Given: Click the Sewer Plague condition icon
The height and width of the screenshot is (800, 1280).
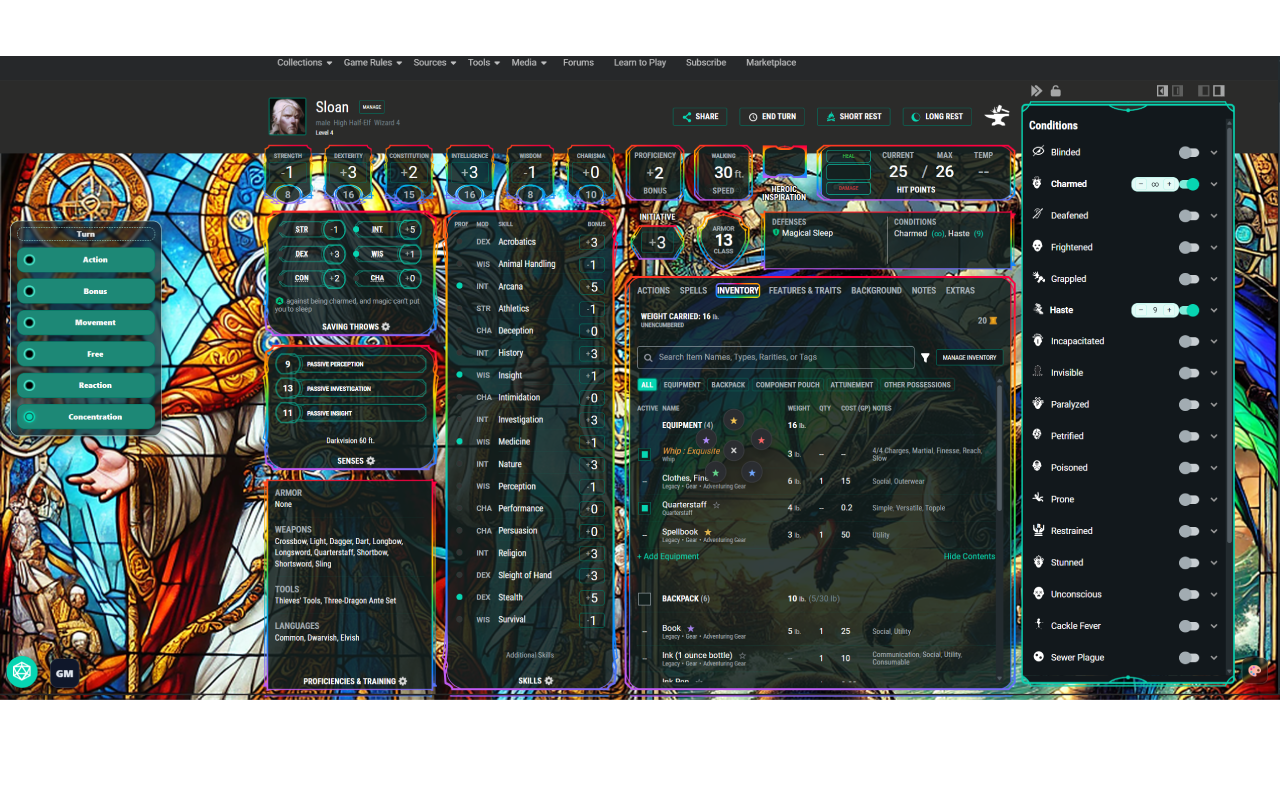Looking at the screenshot, I should click(x=1038, y=657).
